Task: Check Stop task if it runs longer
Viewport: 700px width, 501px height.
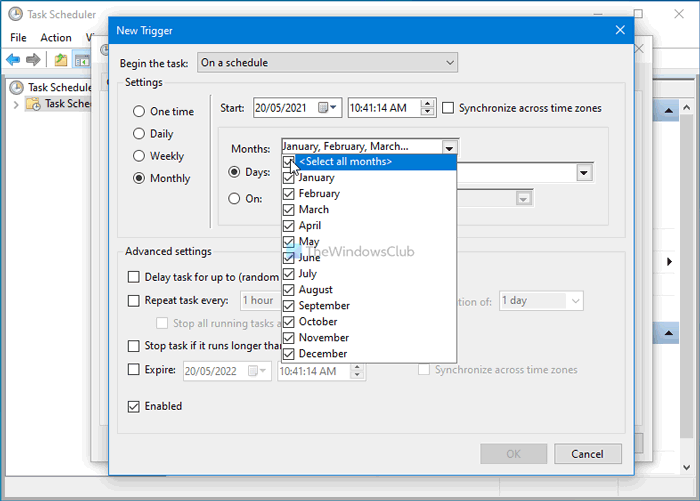Action: (x=133, y=346)
